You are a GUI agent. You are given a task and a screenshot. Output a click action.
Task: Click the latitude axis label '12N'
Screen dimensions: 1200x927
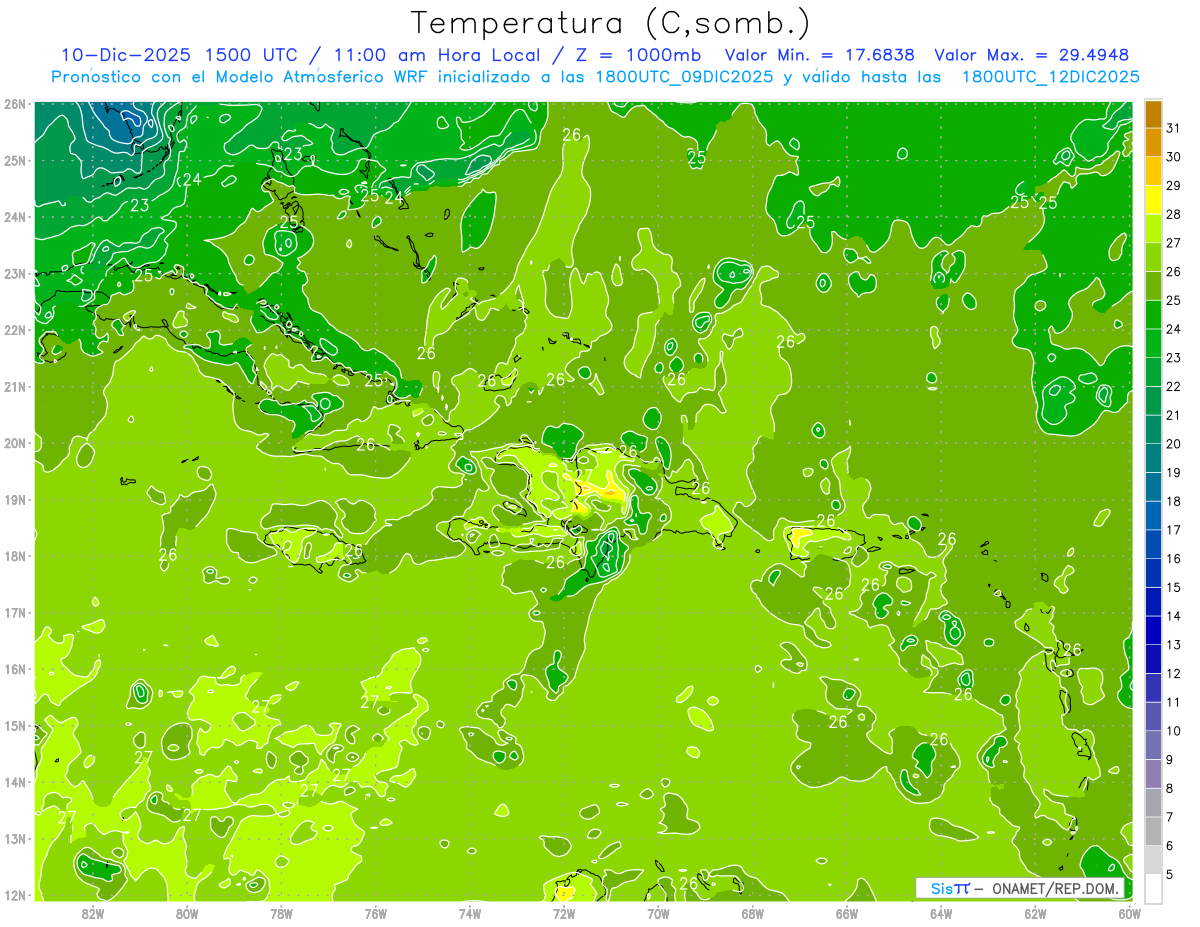pos(15,895)
